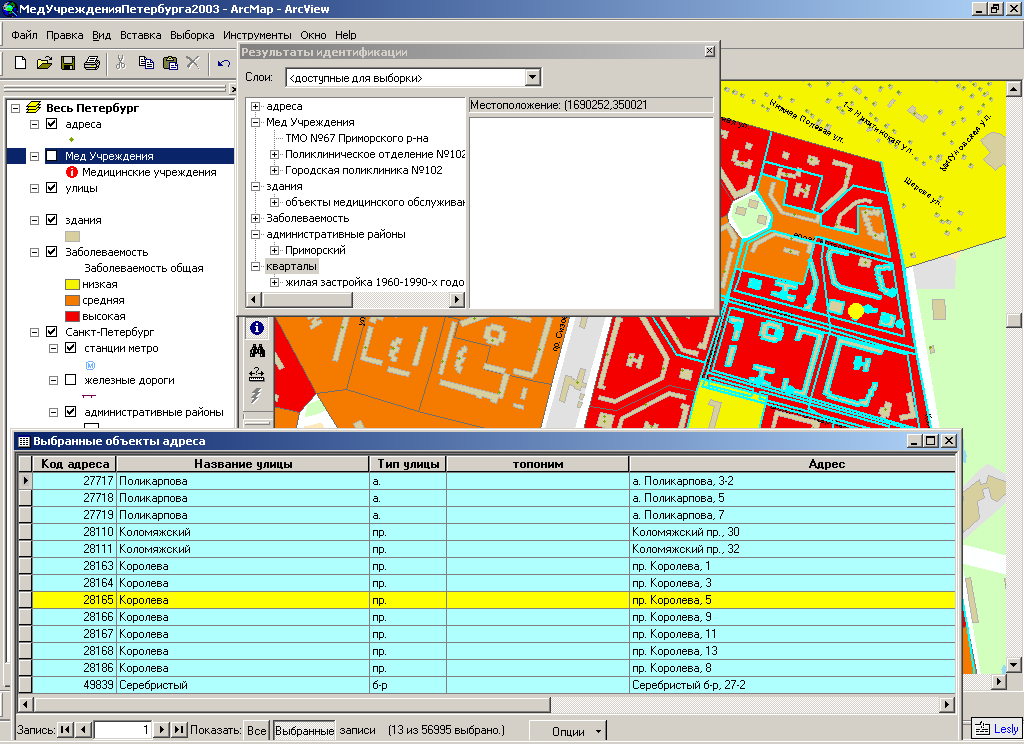The height and width of the screenshot is (744, 1024).
Task: Toggle the улицы layer checkbox
Action: pyautogui.click(x=52, y=187)
